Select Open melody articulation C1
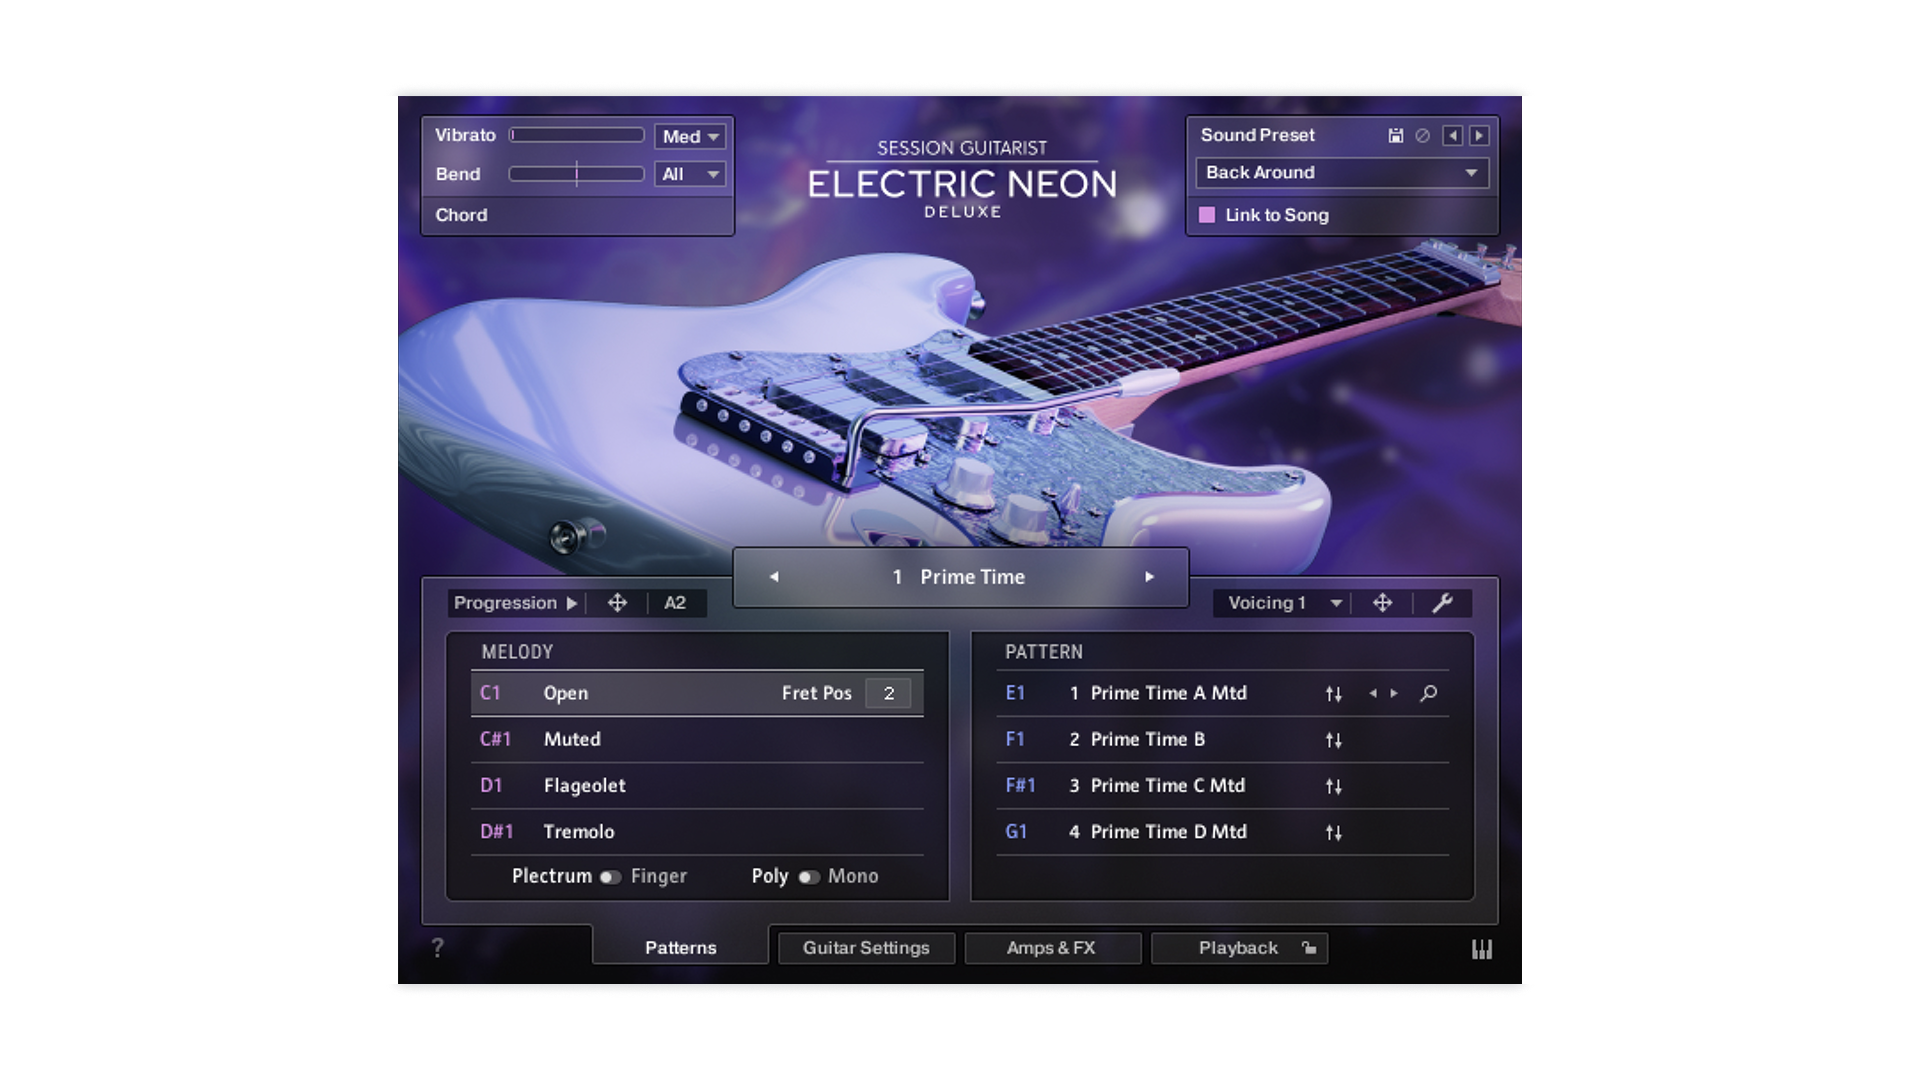The height and width of the screenshot is (1080, 1920). tap(697, 693)
